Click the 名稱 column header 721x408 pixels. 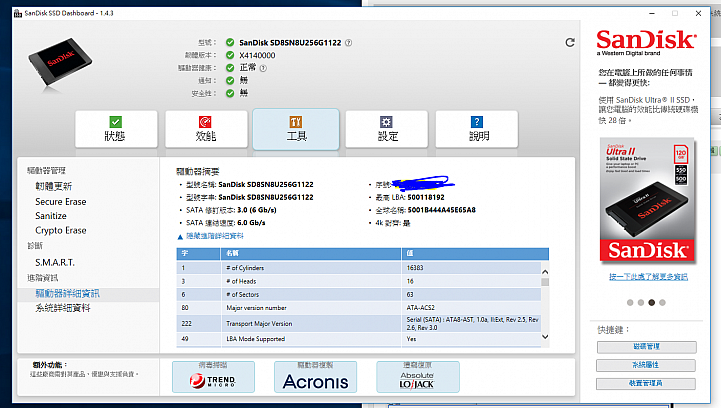(x=311, y=253)
